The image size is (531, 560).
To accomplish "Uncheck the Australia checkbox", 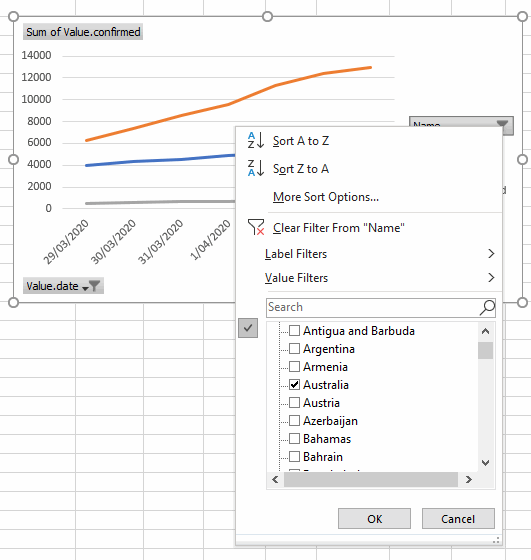I will coord(294,384).
